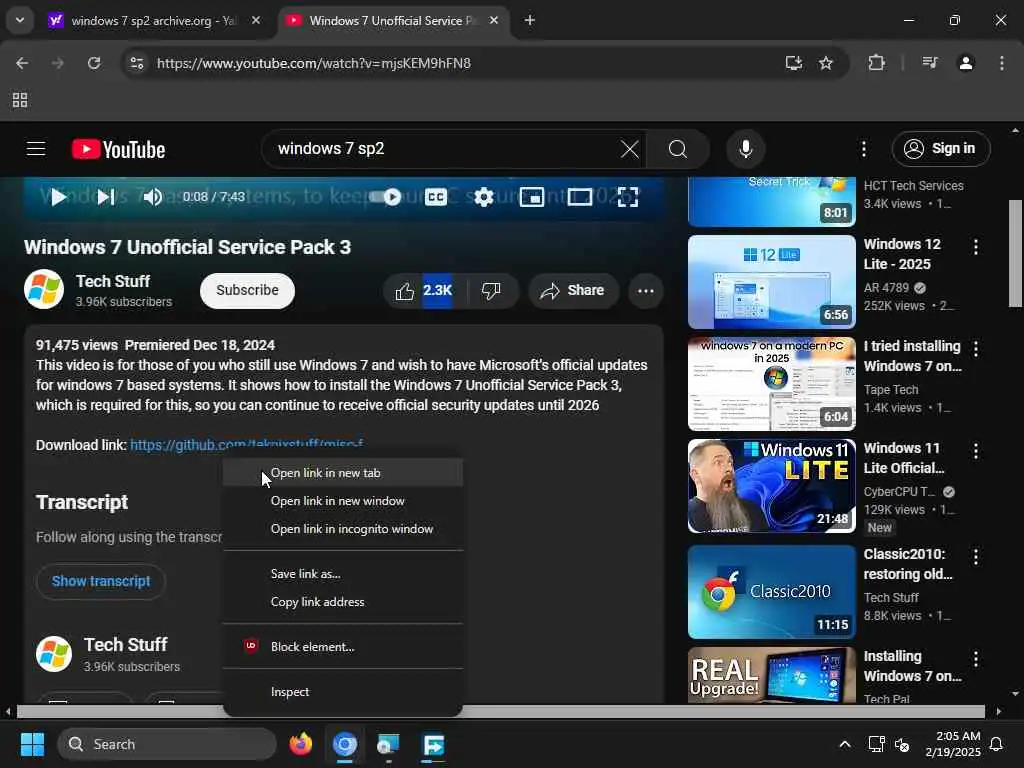1024x768 pixels.
Task: Click the Sign in button
Action: click(x=940, y=149)
